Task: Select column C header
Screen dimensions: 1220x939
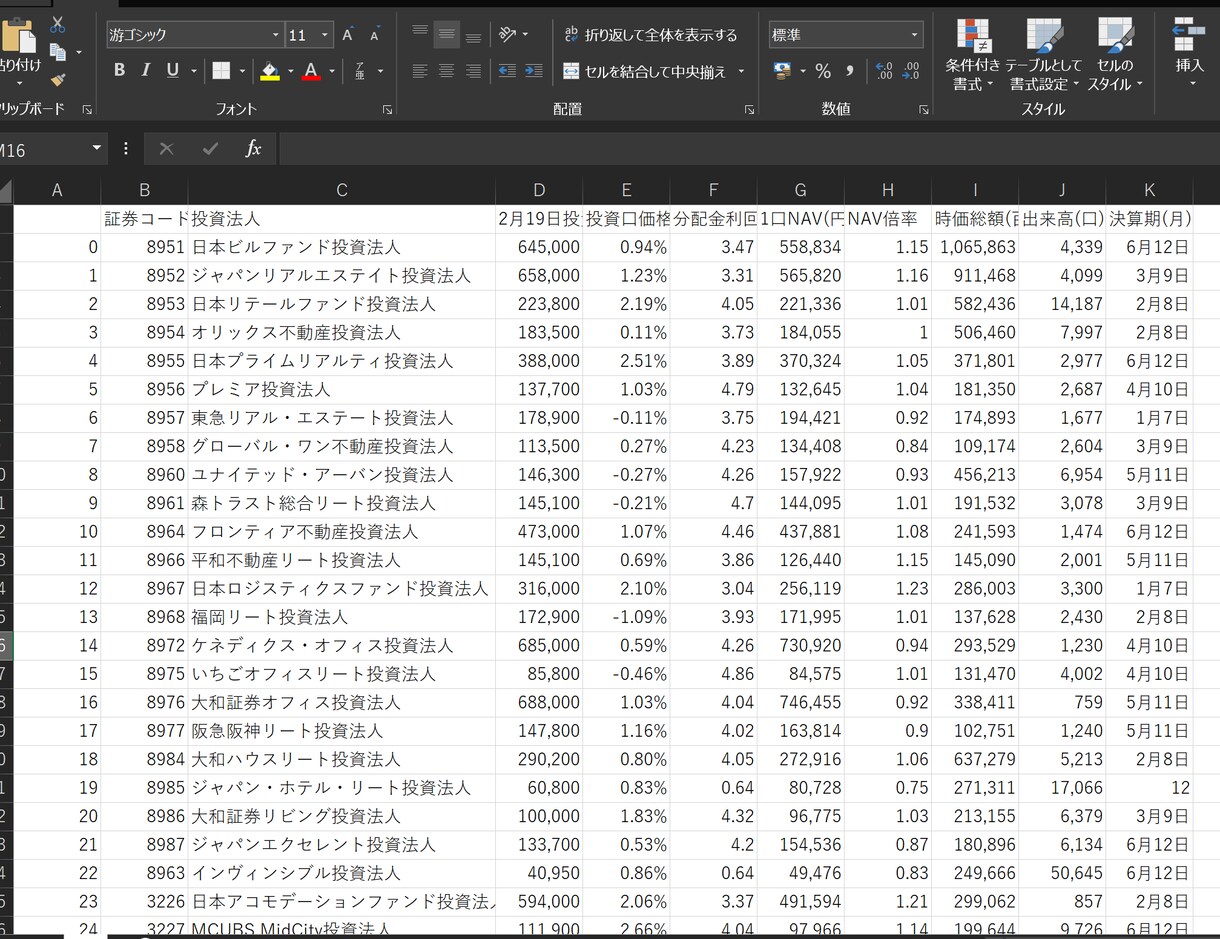Action: (342, 190)
